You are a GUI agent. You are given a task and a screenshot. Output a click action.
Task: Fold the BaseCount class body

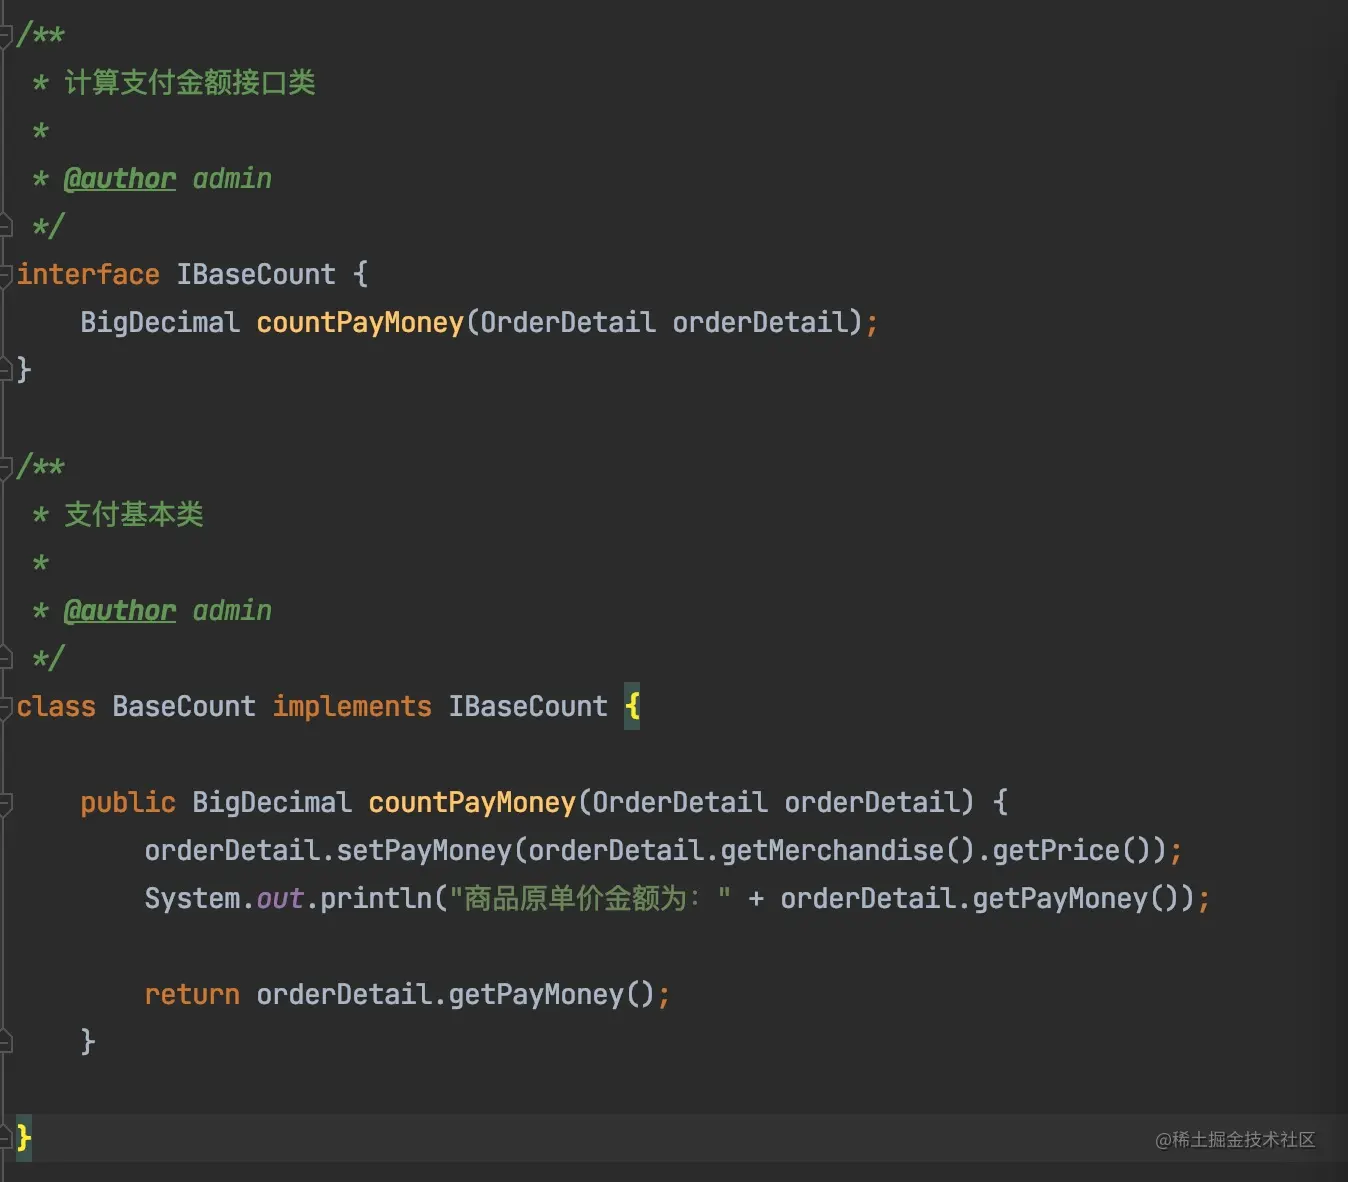pyautogui.click(x=5, y=706)
